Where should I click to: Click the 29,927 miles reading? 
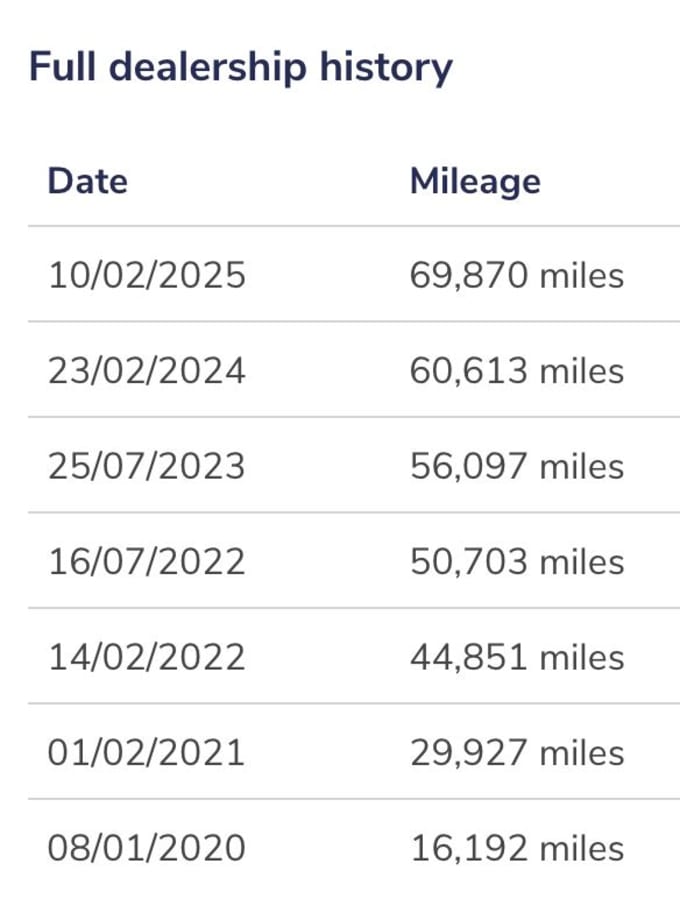[517, 753]
